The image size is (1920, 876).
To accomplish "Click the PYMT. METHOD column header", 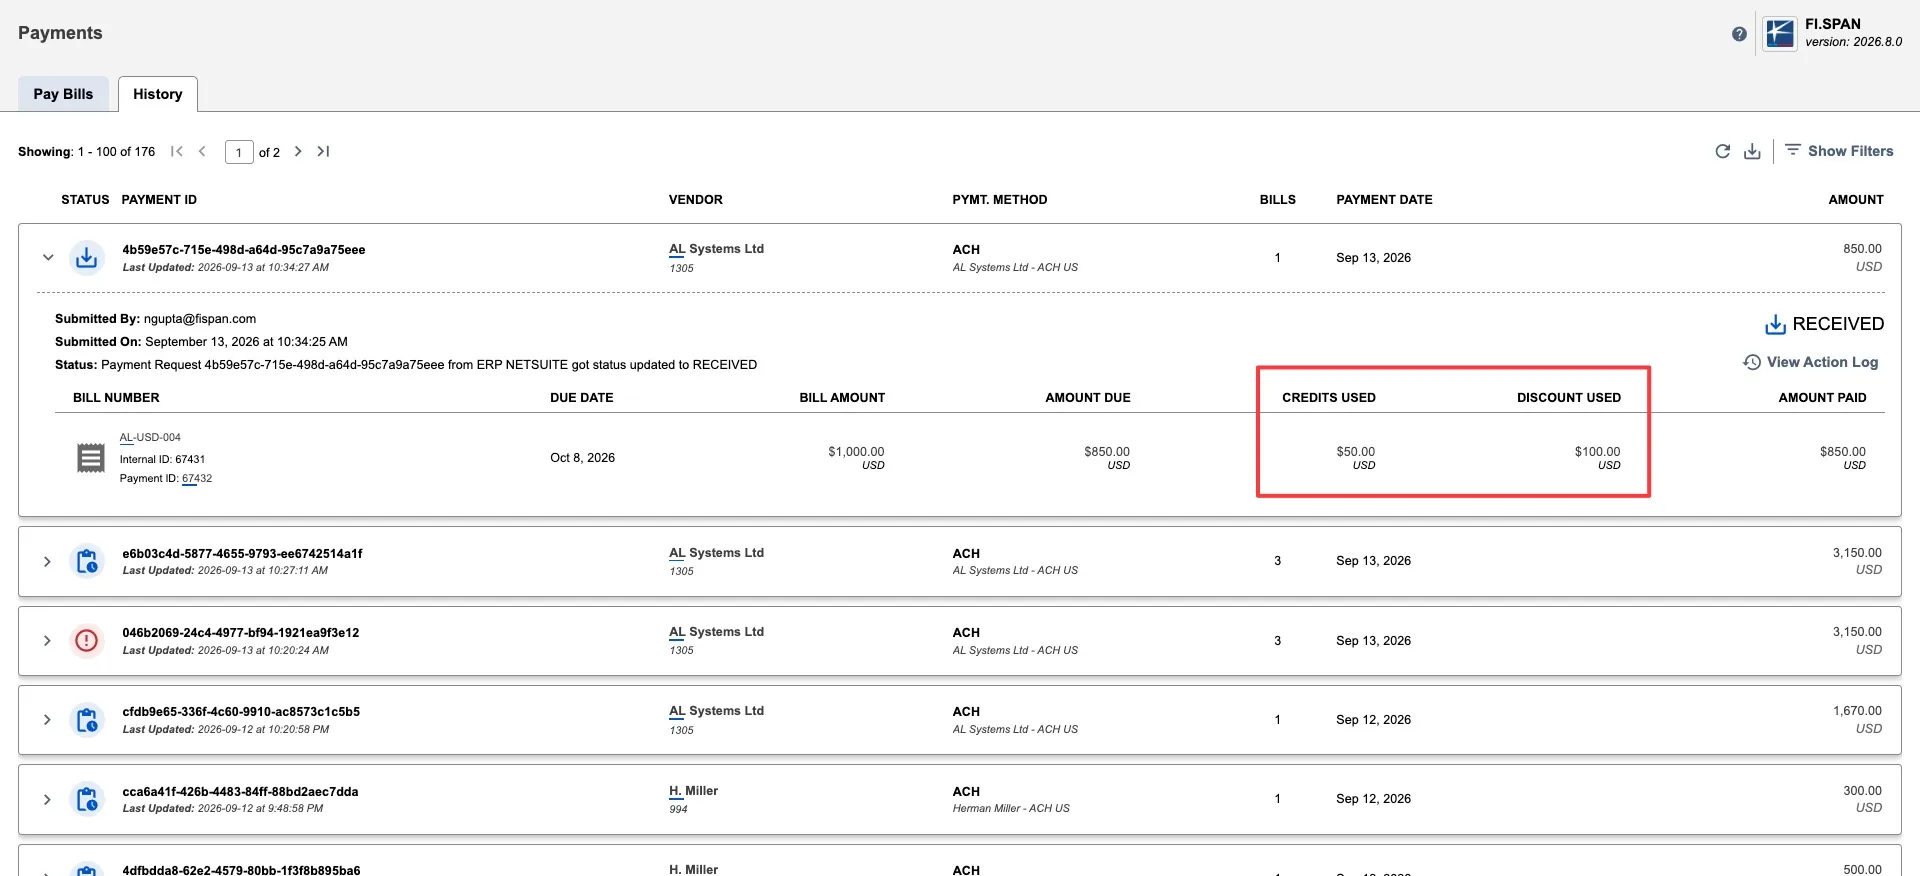I will (x=1000, y=200).
